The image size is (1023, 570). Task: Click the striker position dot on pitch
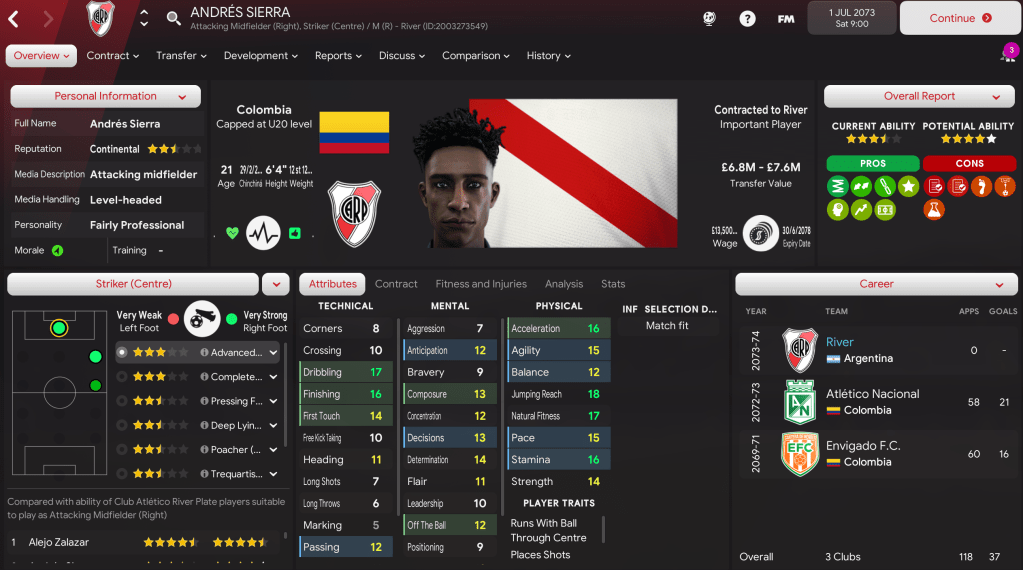coord(59,328)
